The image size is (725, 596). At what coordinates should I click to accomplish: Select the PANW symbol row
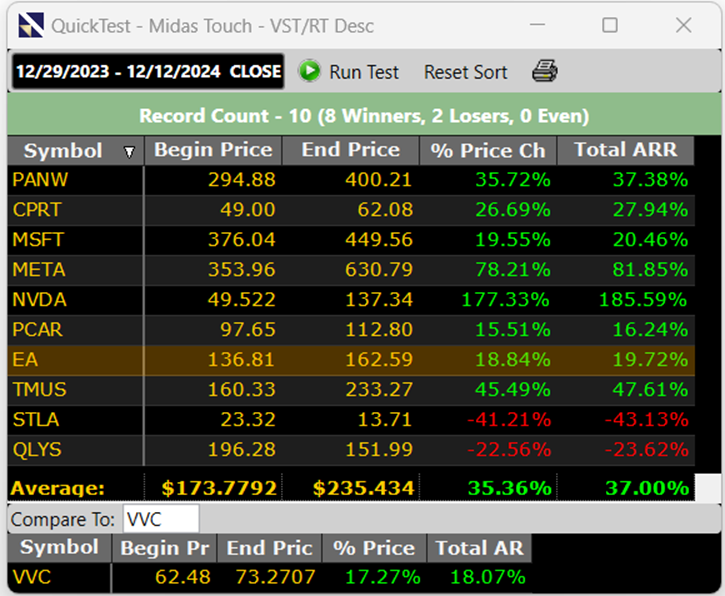(350, 180)
